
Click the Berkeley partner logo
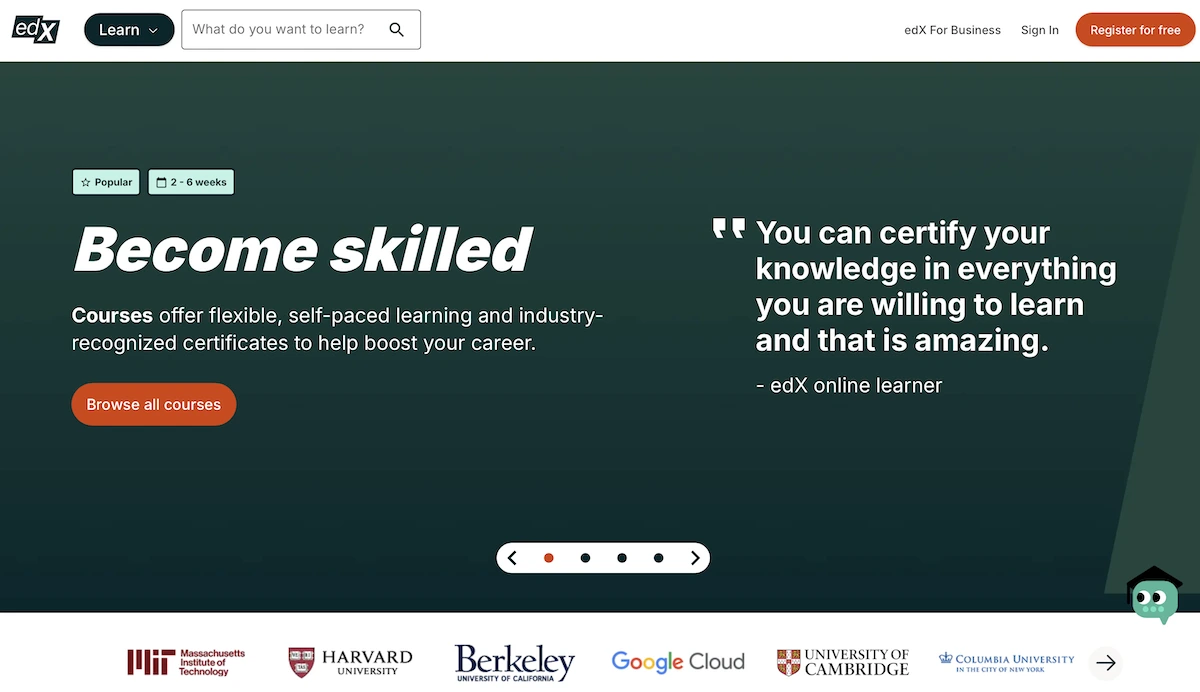point(514,662)
